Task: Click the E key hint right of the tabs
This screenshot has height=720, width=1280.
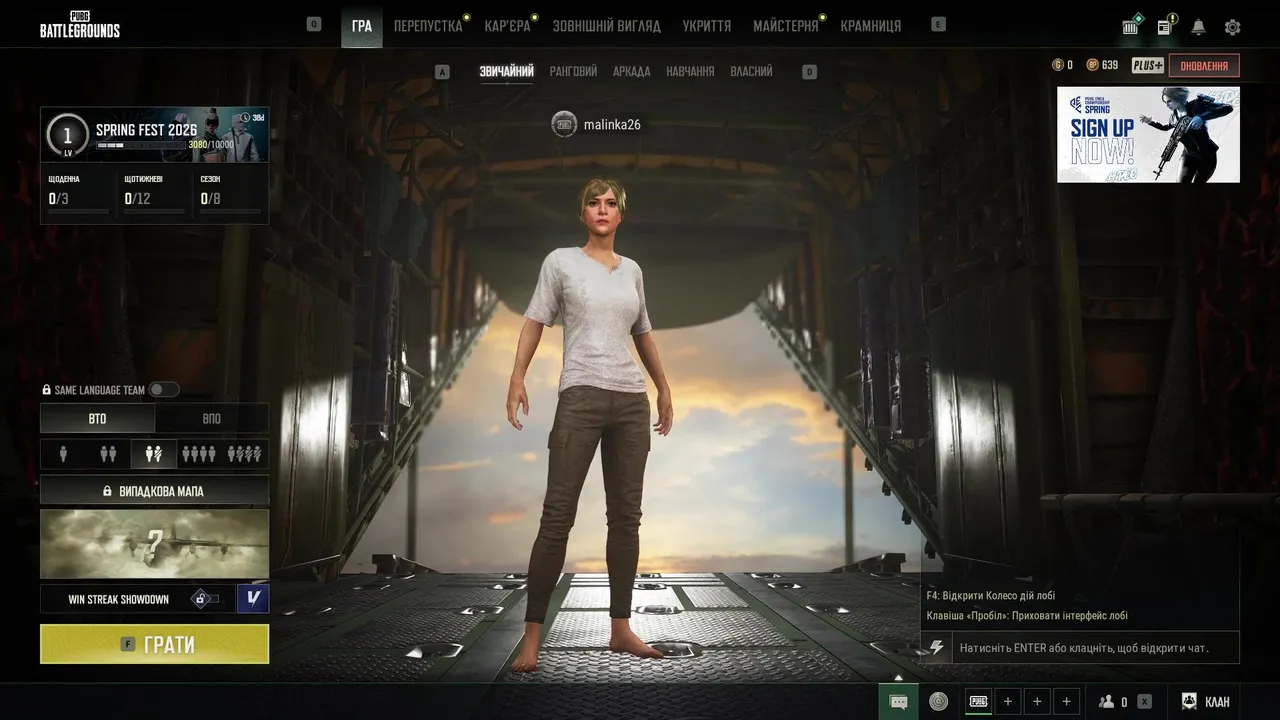Action: [938, 24]
